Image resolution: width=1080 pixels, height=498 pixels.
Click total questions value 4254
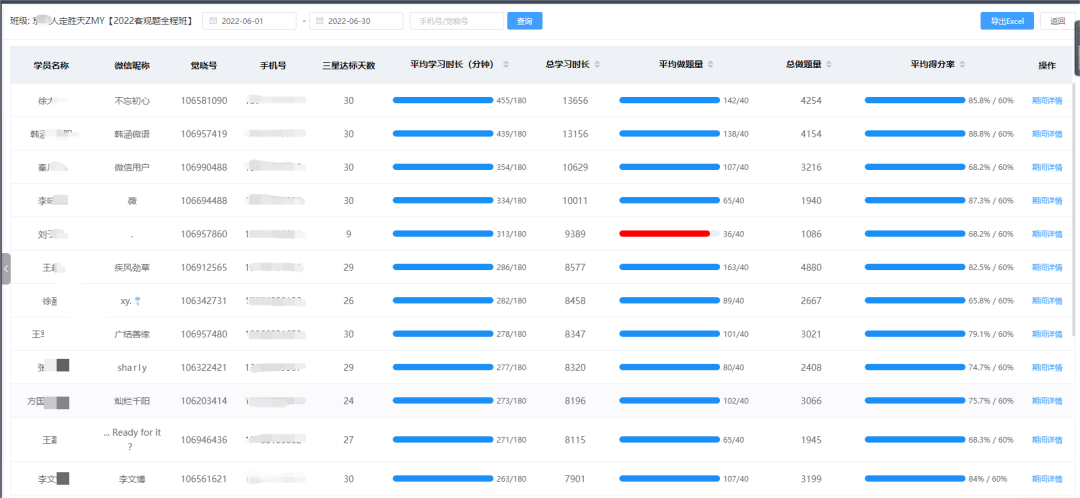coord(811,101)
